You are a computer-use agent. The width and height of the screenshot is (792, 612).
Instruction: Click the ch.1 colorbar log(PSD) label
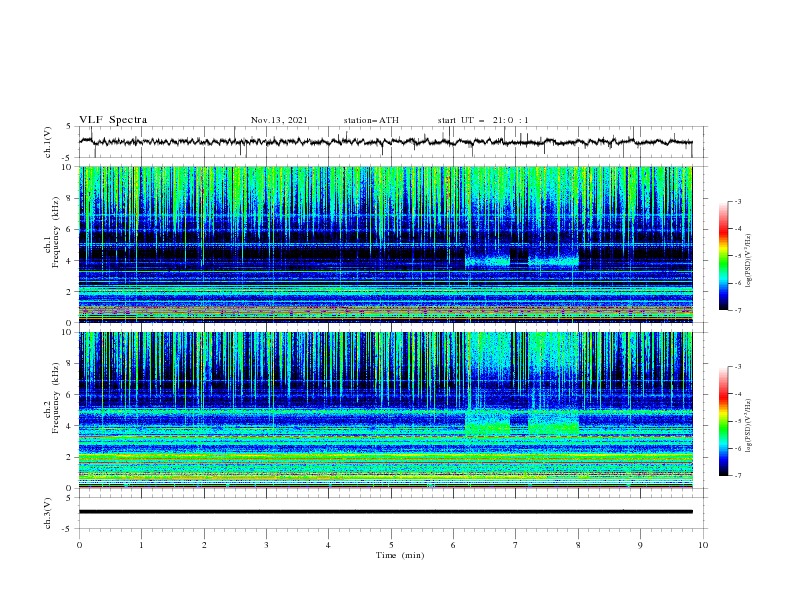[748, 261]
